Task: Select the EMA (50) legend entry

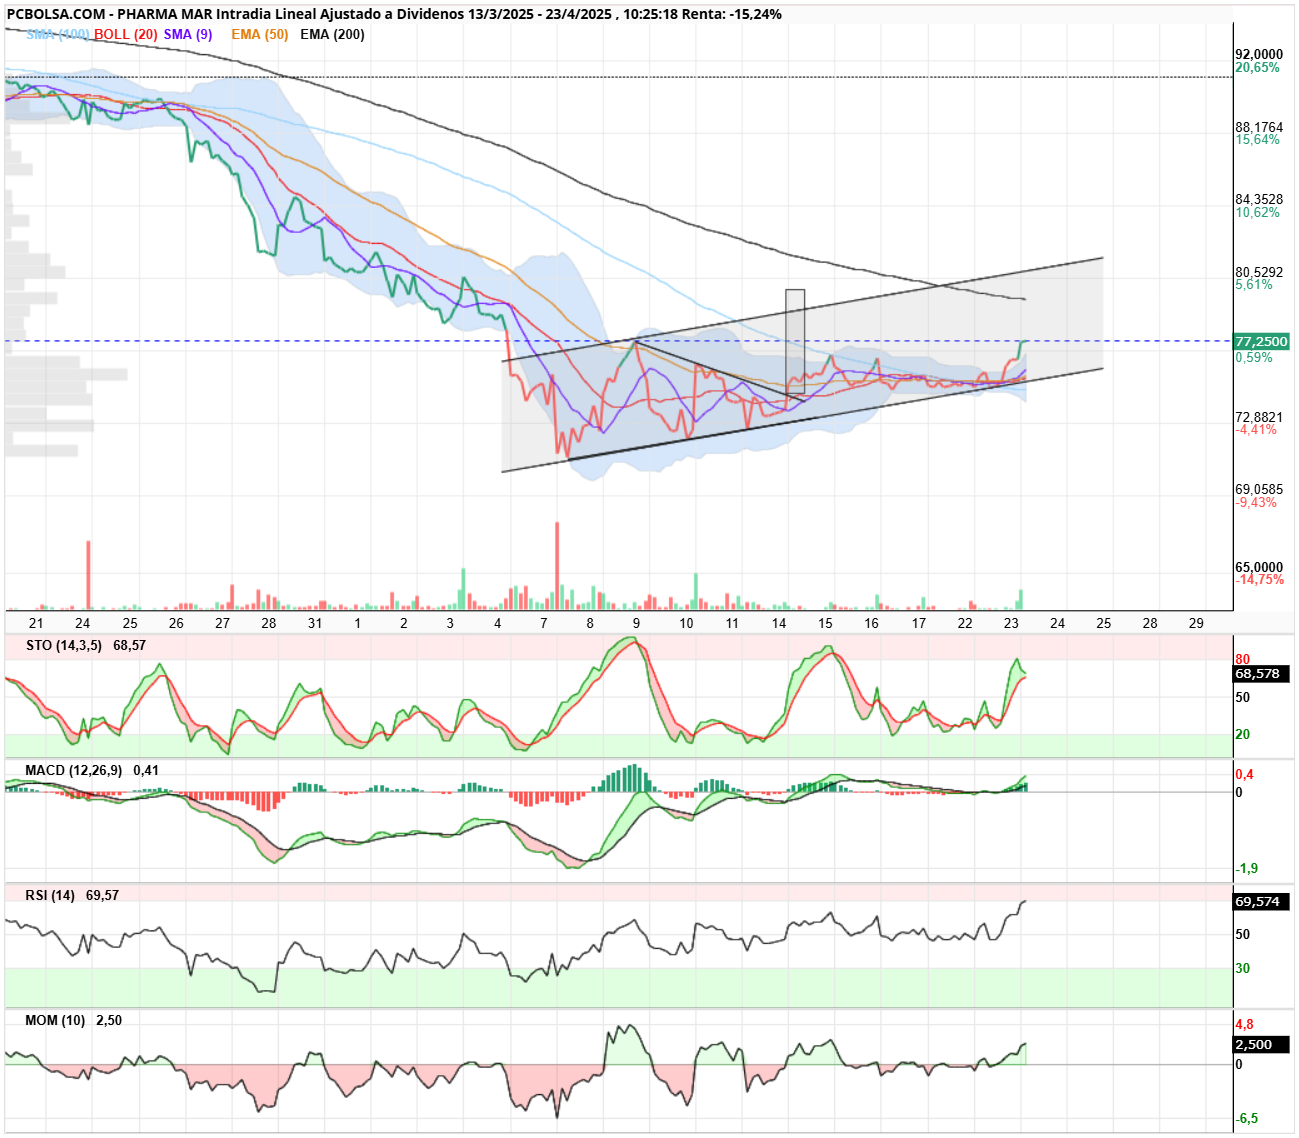Action: pyautogui.click(x=259, y=34)
